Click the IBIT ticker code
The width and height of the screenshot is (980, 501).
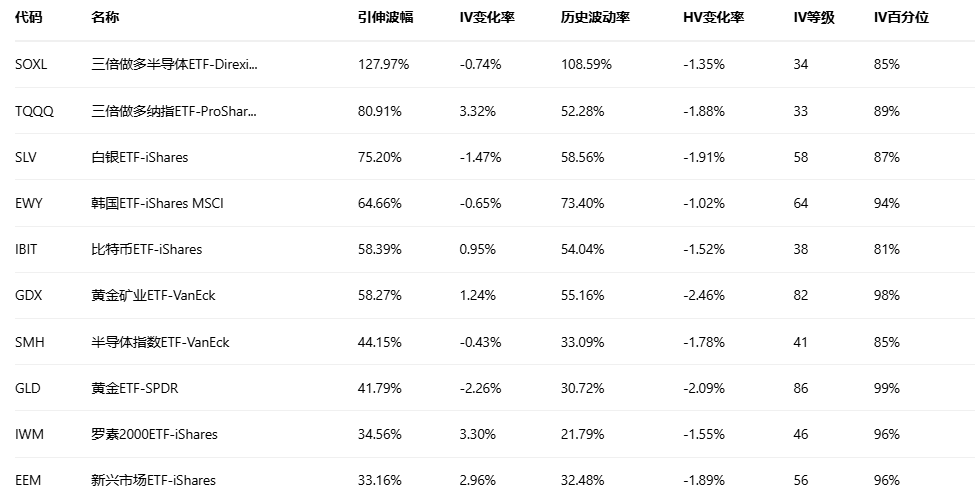coord(27,249)
